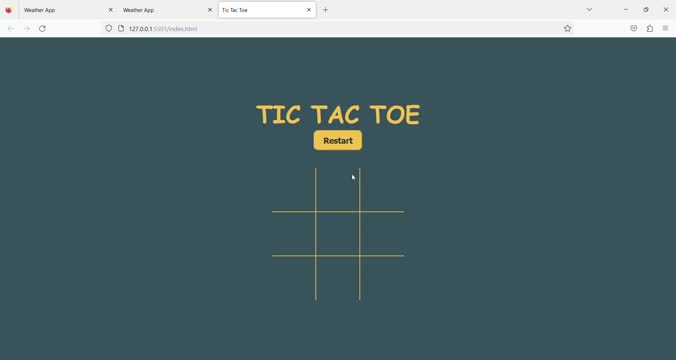Viewport: 676px width, 360px height.
Task: Reload the page with the refresh icon
Action: tap(42, 28)
